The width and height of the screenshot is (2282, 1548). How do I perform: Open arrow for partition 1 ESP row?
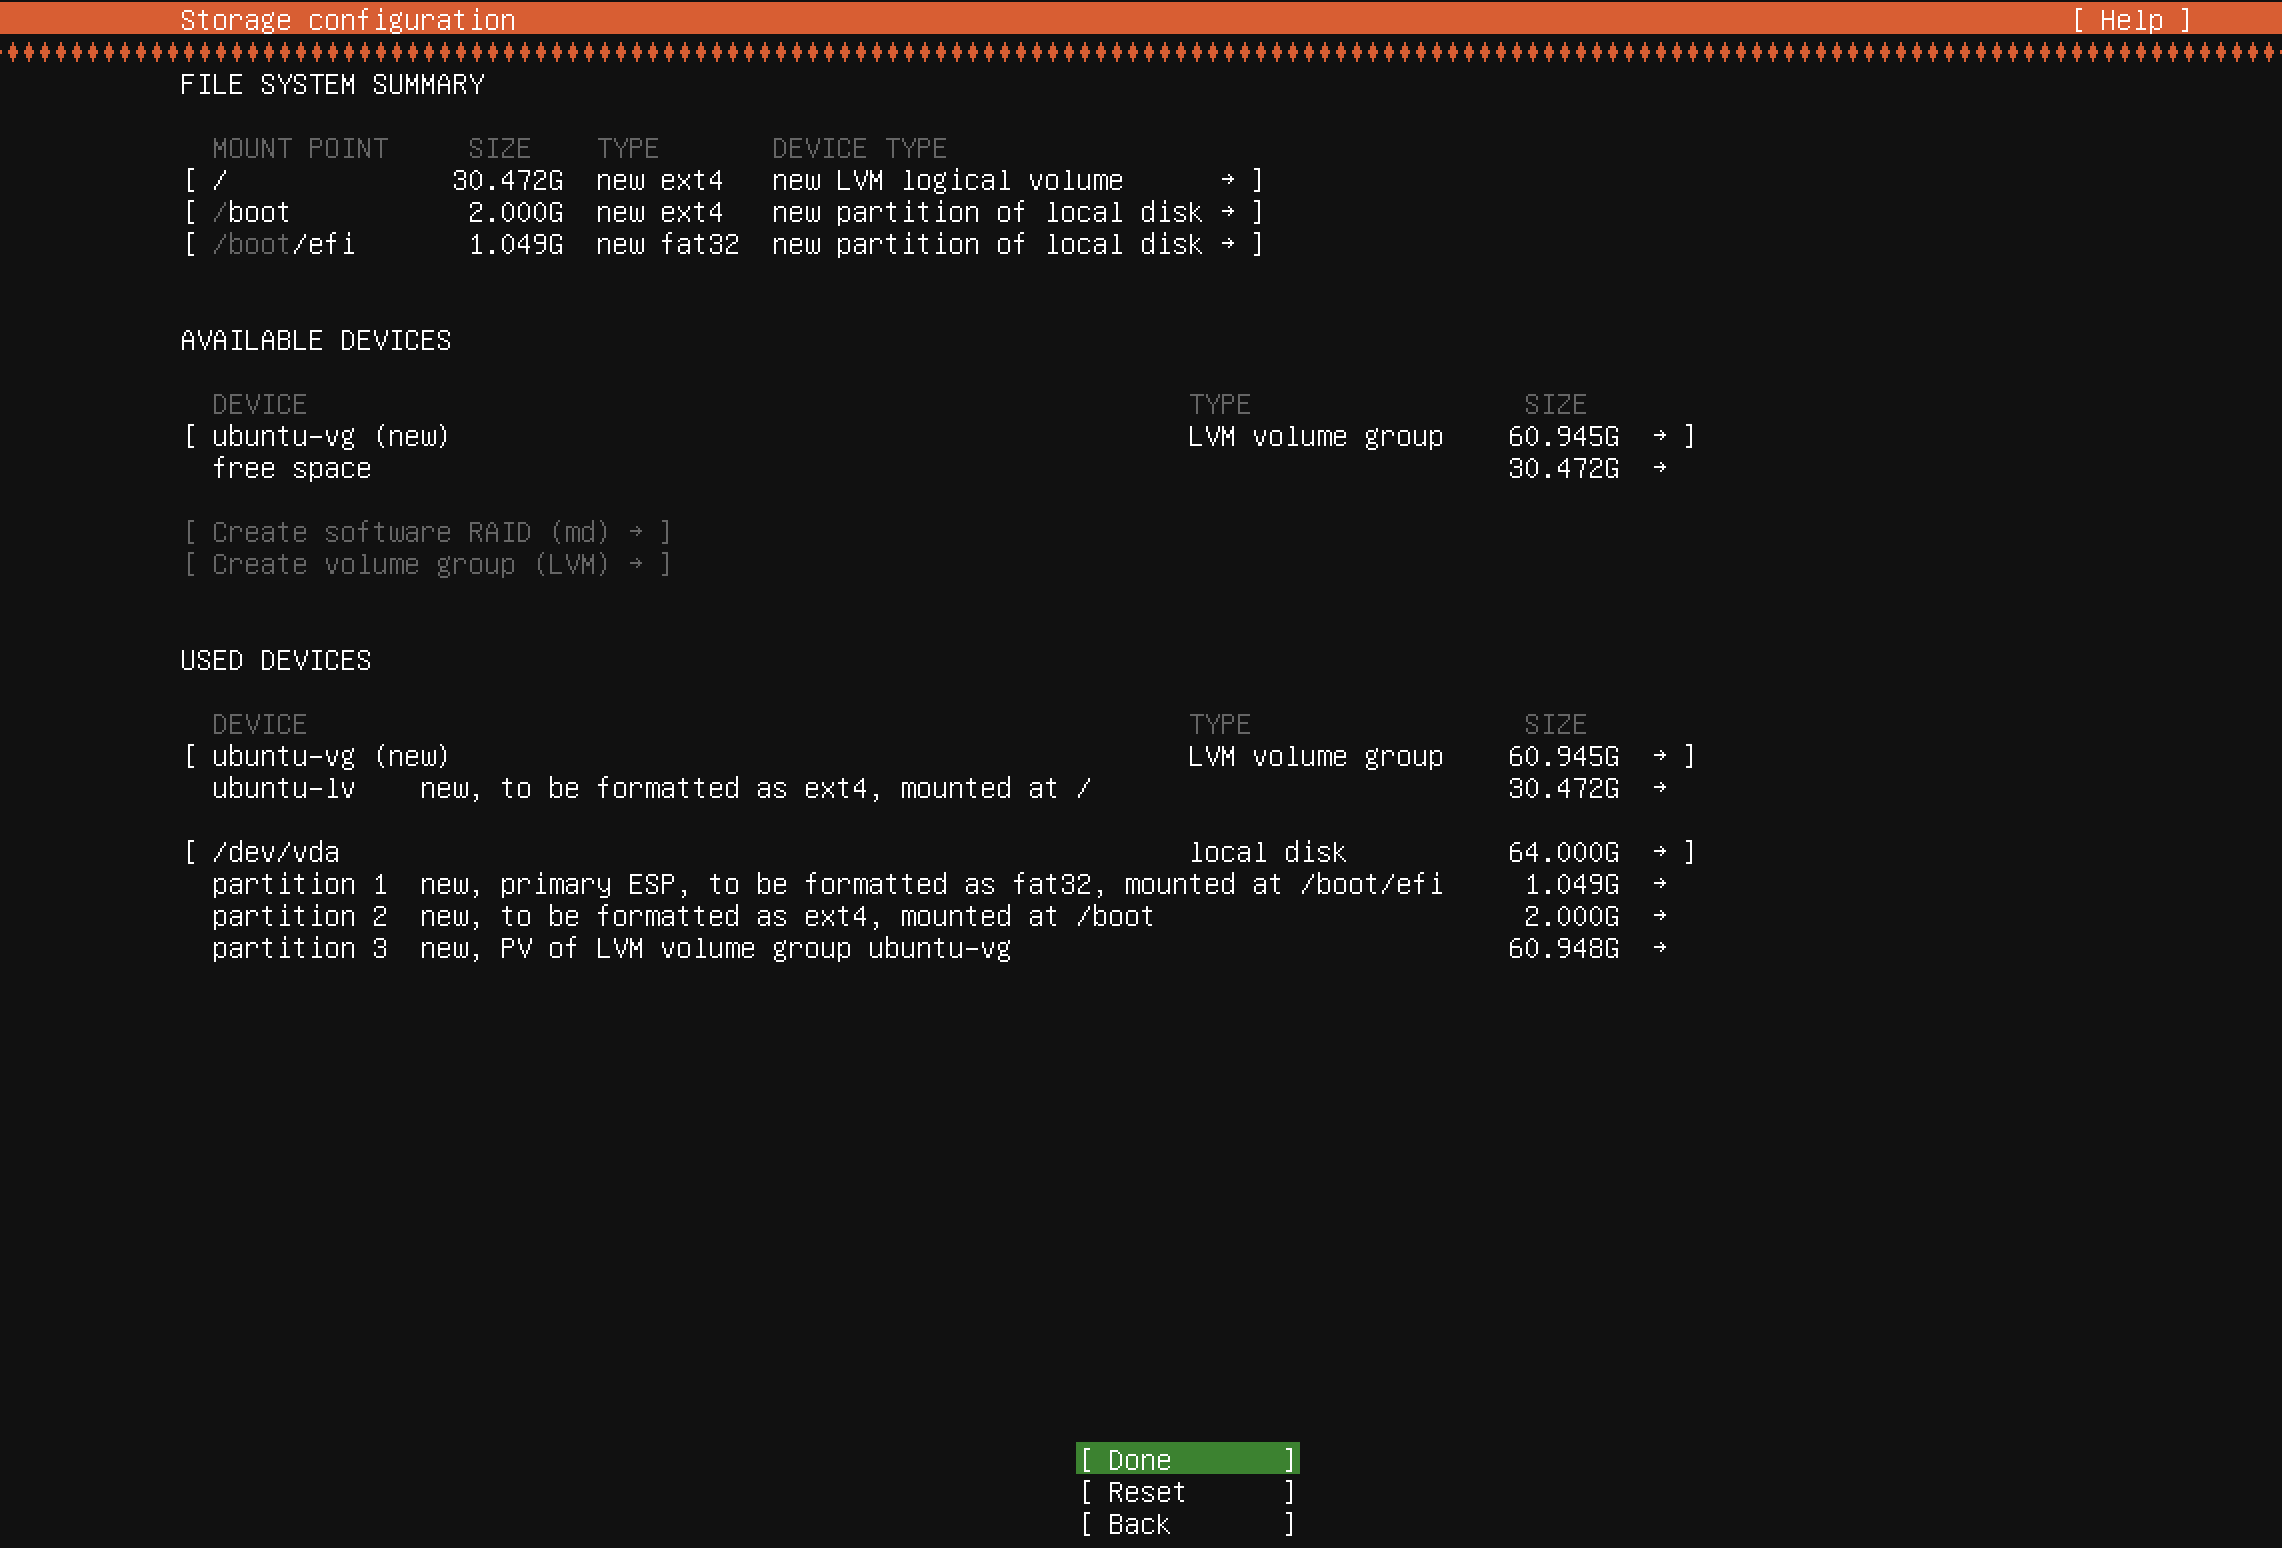point(1660,884)
